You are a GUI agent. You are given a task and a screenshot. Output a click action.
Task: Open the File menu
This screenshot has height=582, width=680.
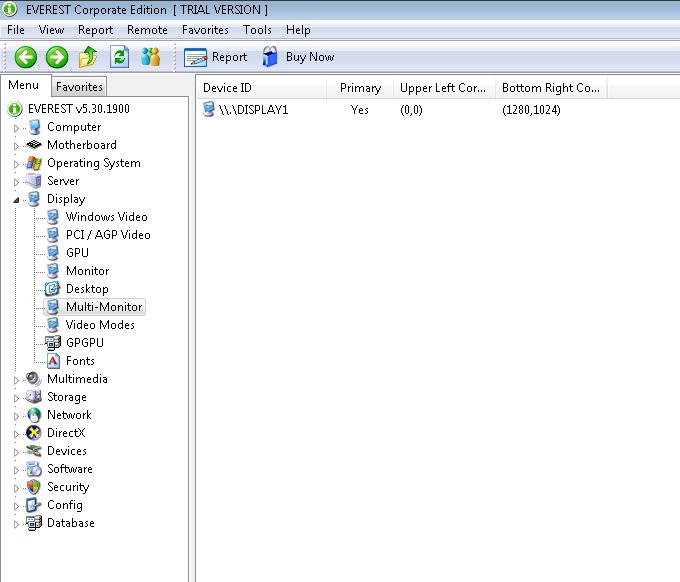pos(16,30)
